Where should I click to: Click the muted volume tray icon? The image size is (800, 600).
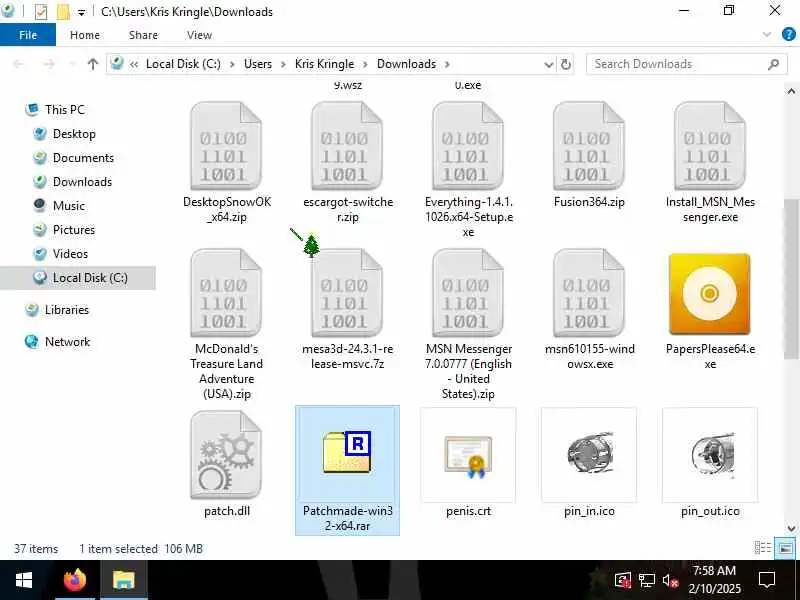pos(669,580)
